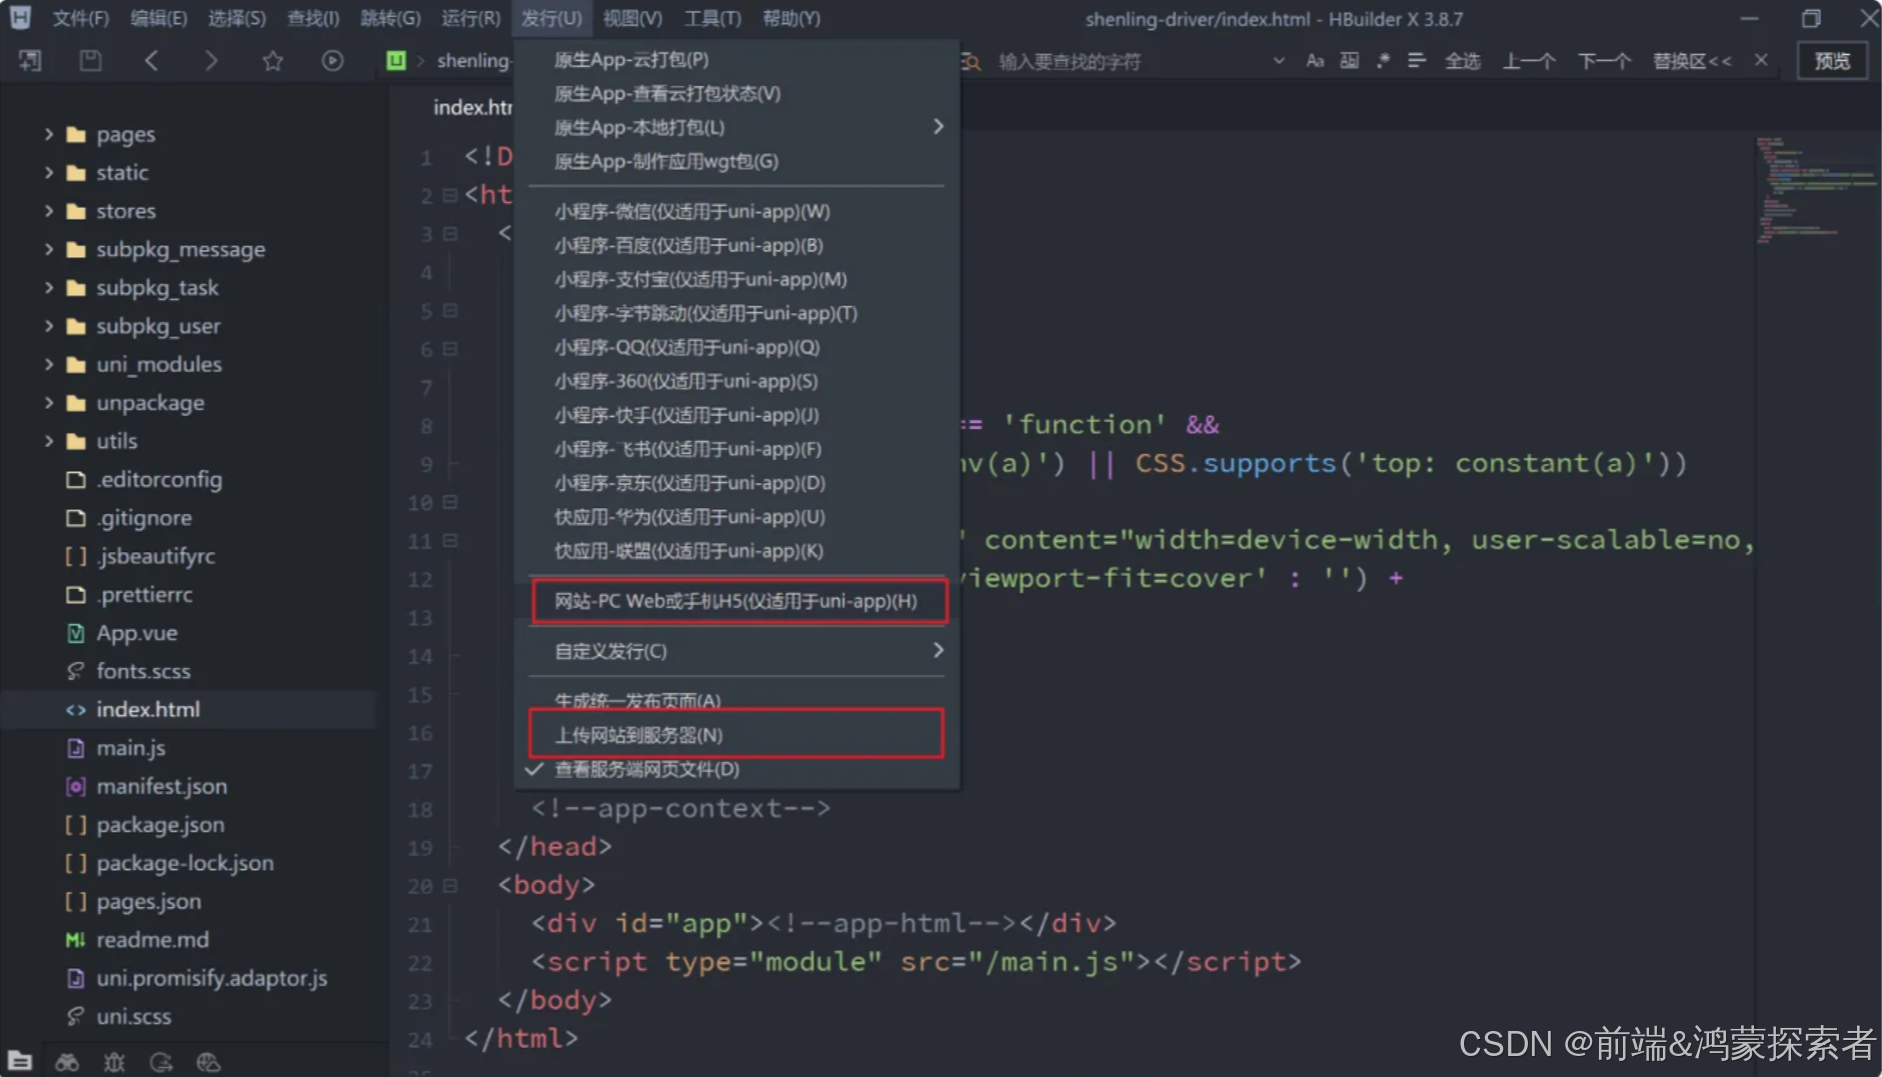Image resolution: width=1882 pixels, height=1077 pixels.
Task: Select '快应用-华为(仅适用于uni-app)(U)' entry
Action: 737,517
